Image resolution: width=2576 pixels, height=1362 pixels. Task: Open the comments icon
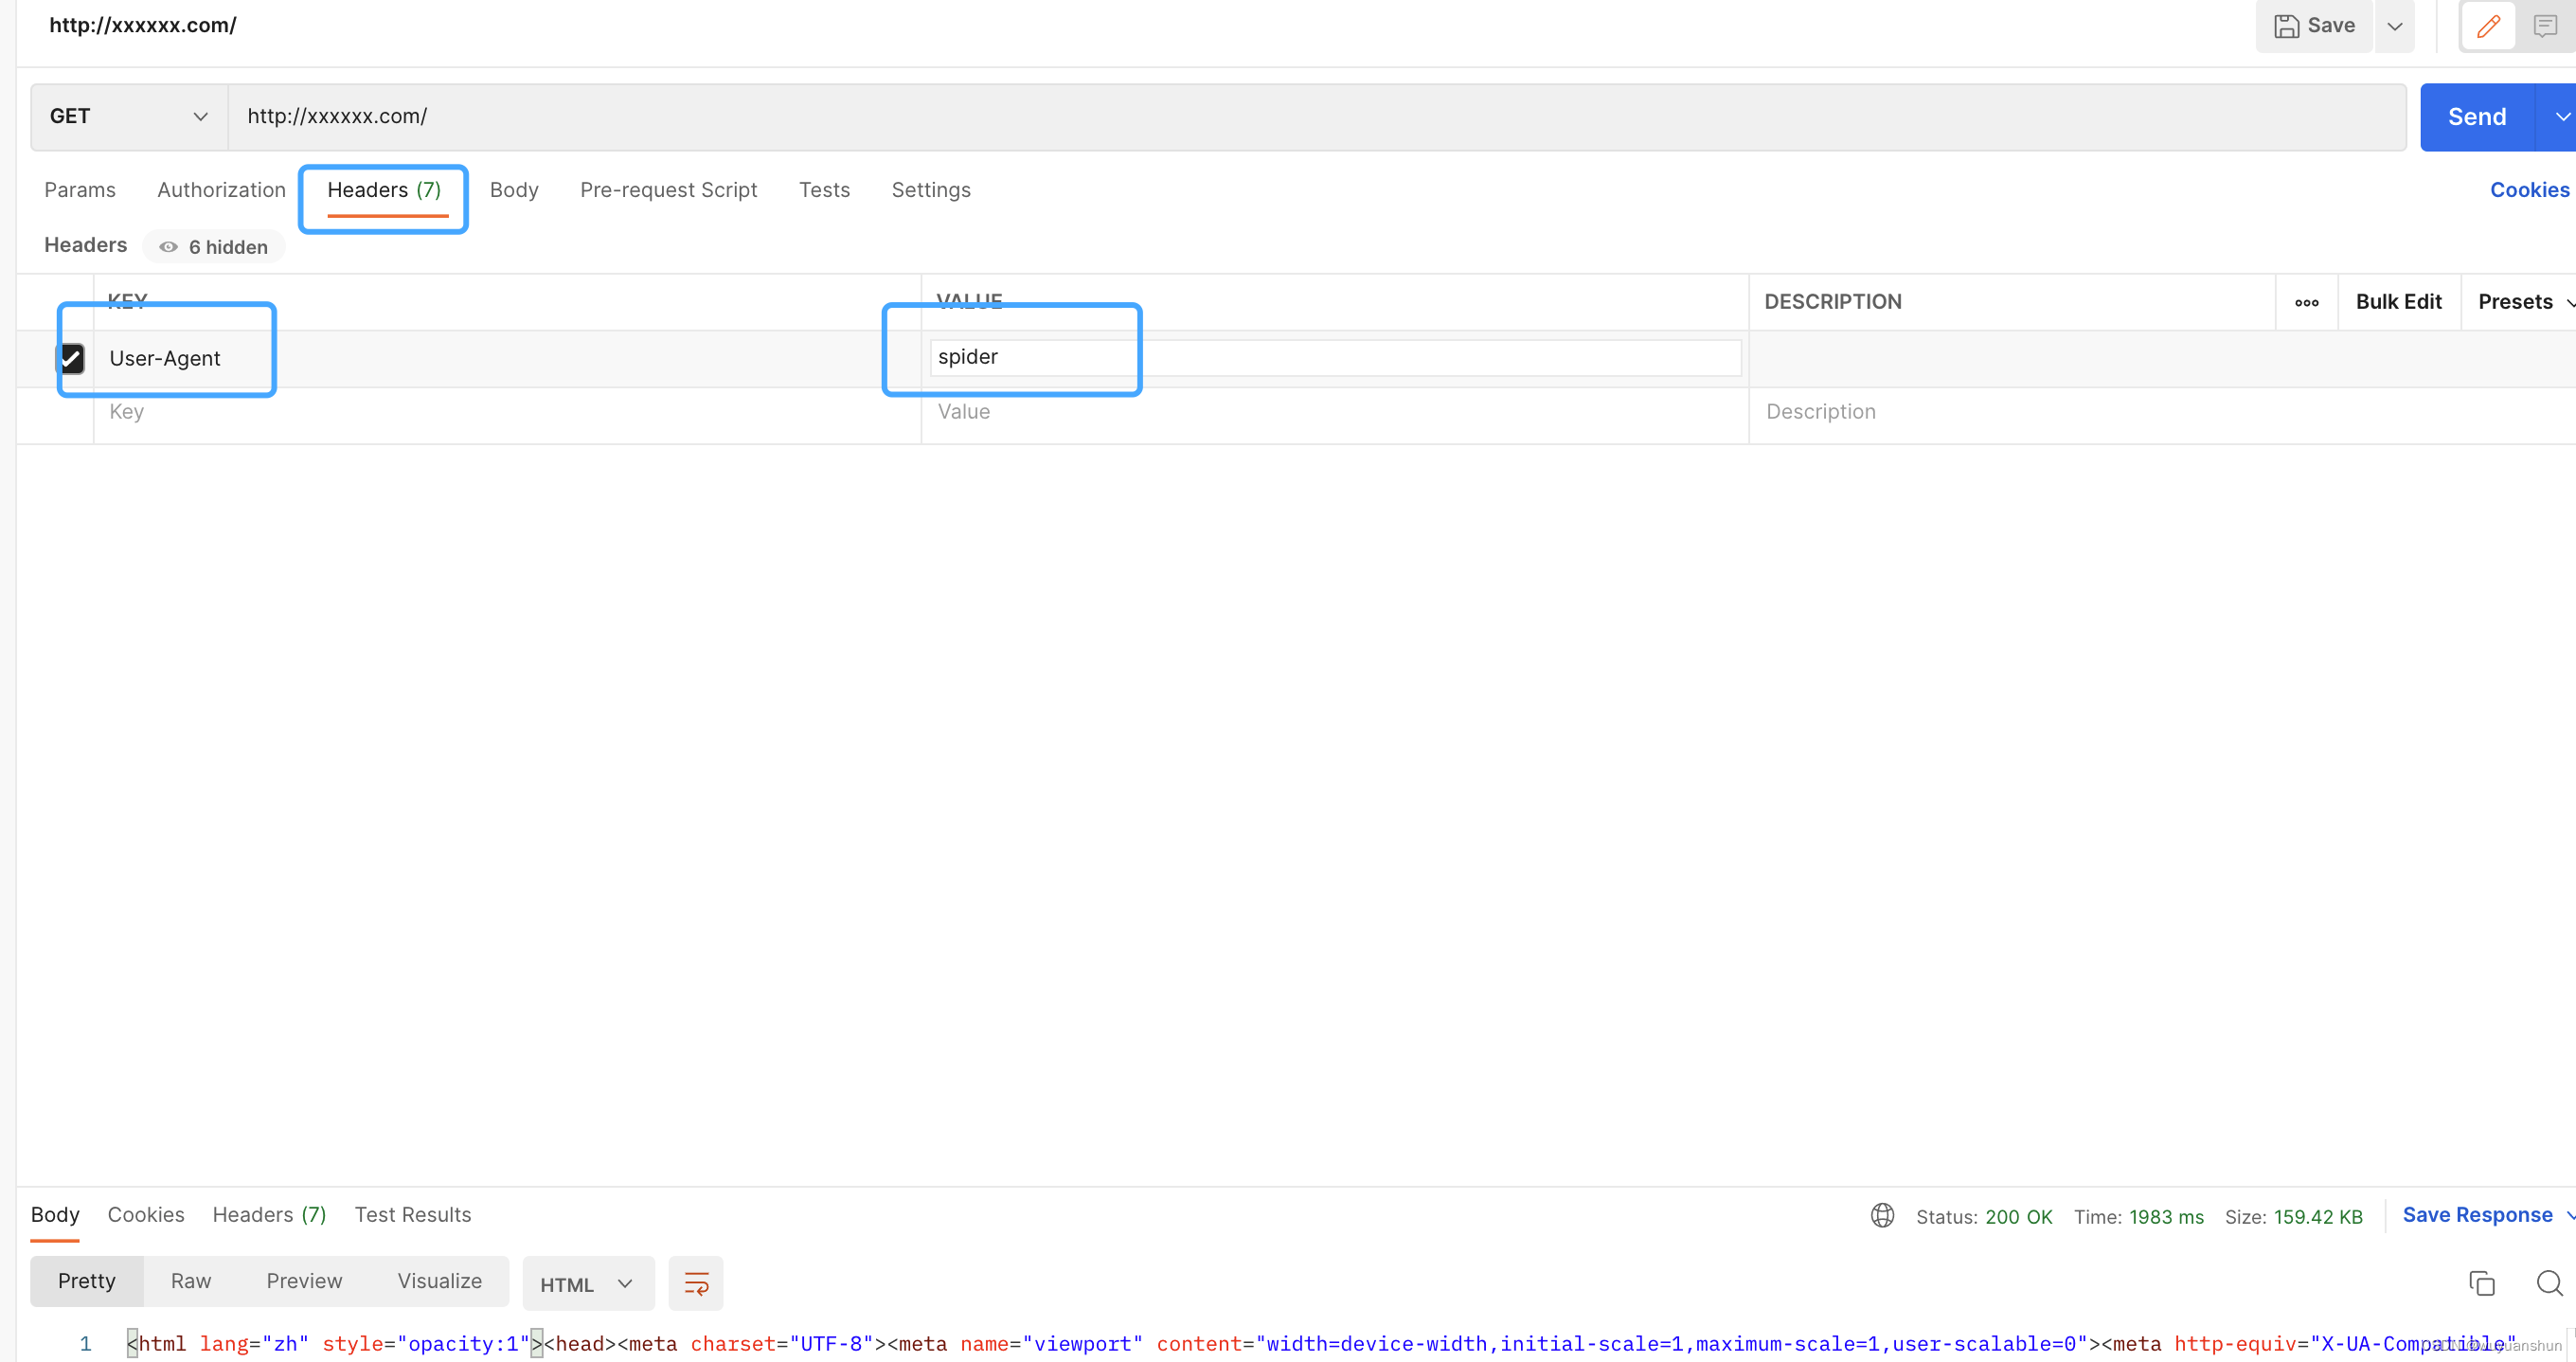click(x=2545, y=26)
